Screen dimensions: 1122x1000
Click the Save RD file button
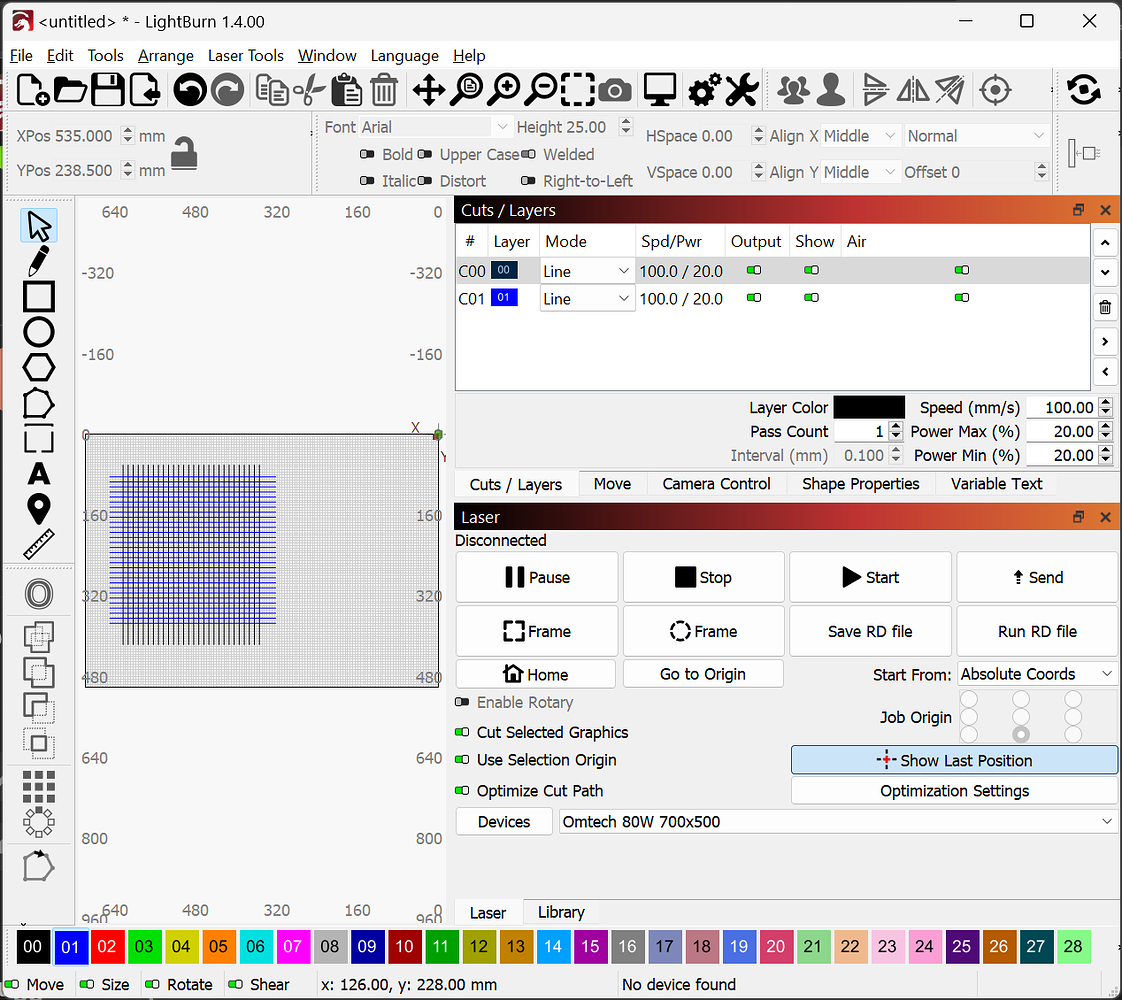click(x=870, y=631)
